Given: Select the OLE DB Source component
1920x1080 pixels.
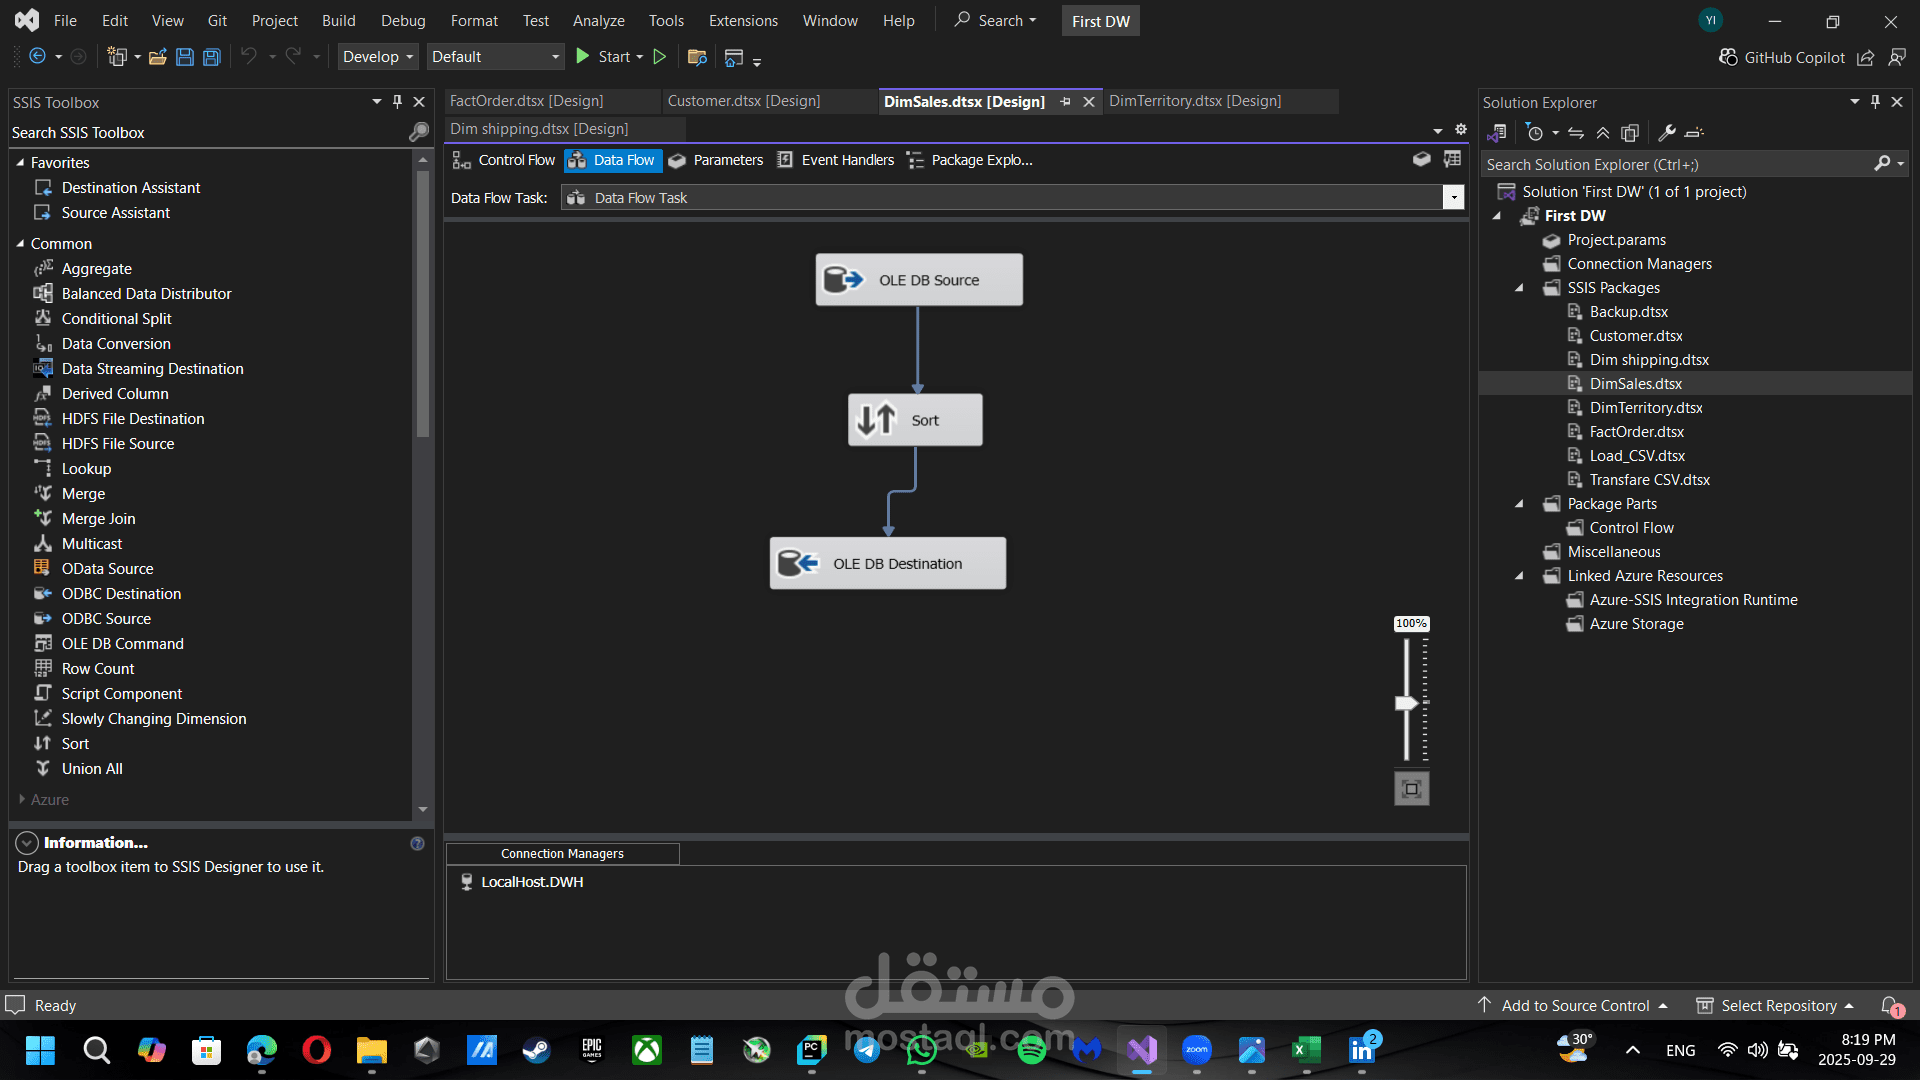Looking at the screenshot, I should click(x=919, y=280).
